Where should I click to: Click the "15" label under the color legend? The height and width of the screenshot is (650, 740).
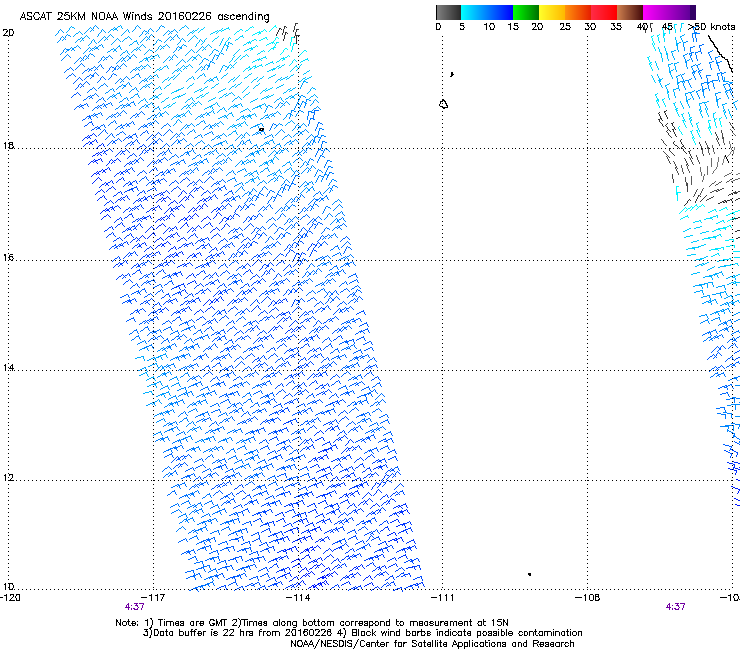513,27
